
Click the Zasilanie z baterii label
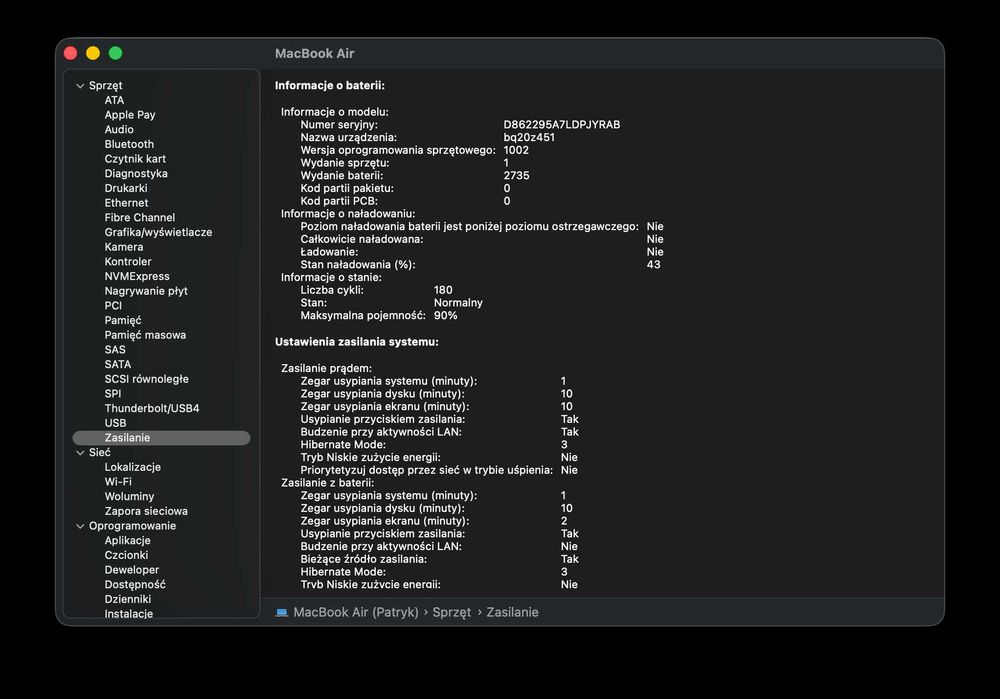(327, 483)
